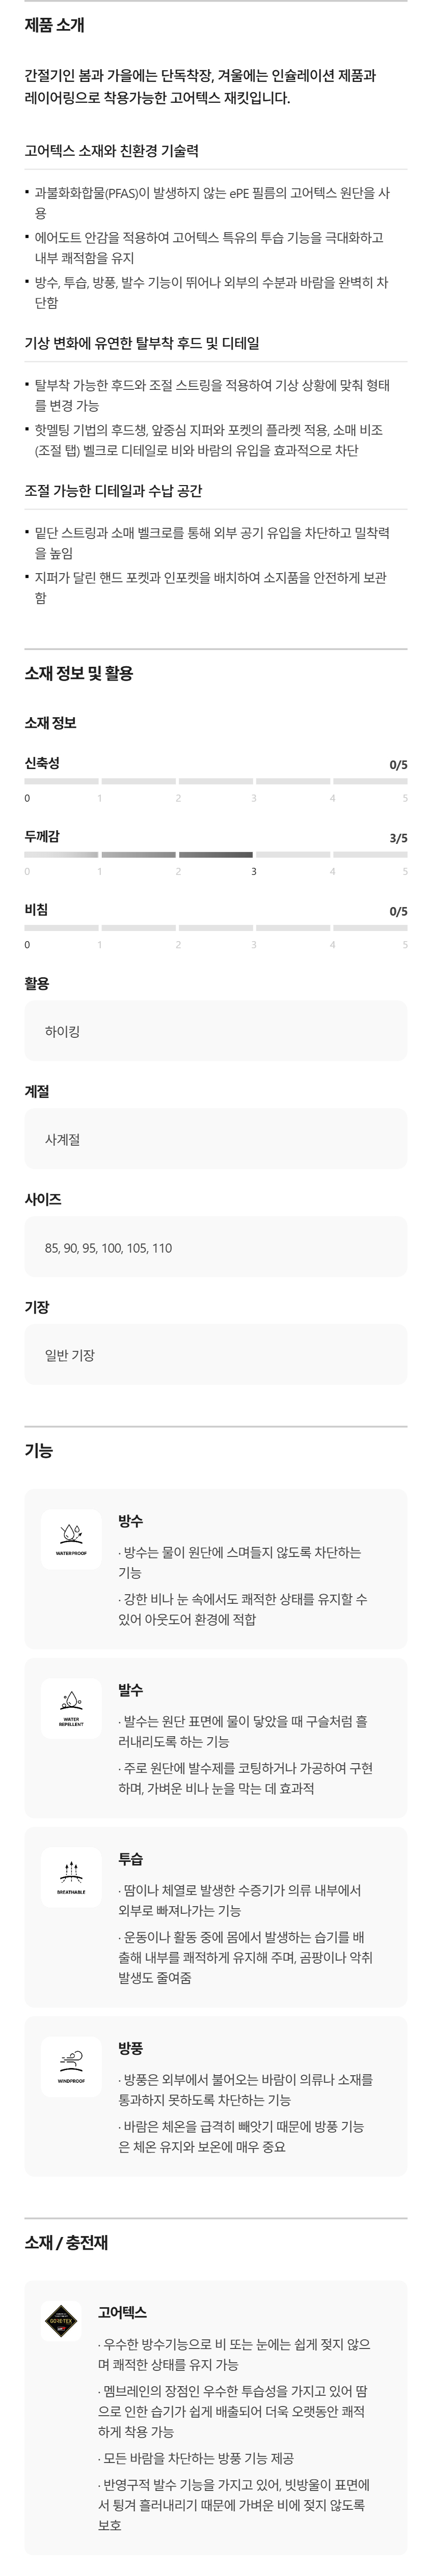Select the 사계절 season box
Screen dimensions: 432x2576
(x=215, y=1139)
